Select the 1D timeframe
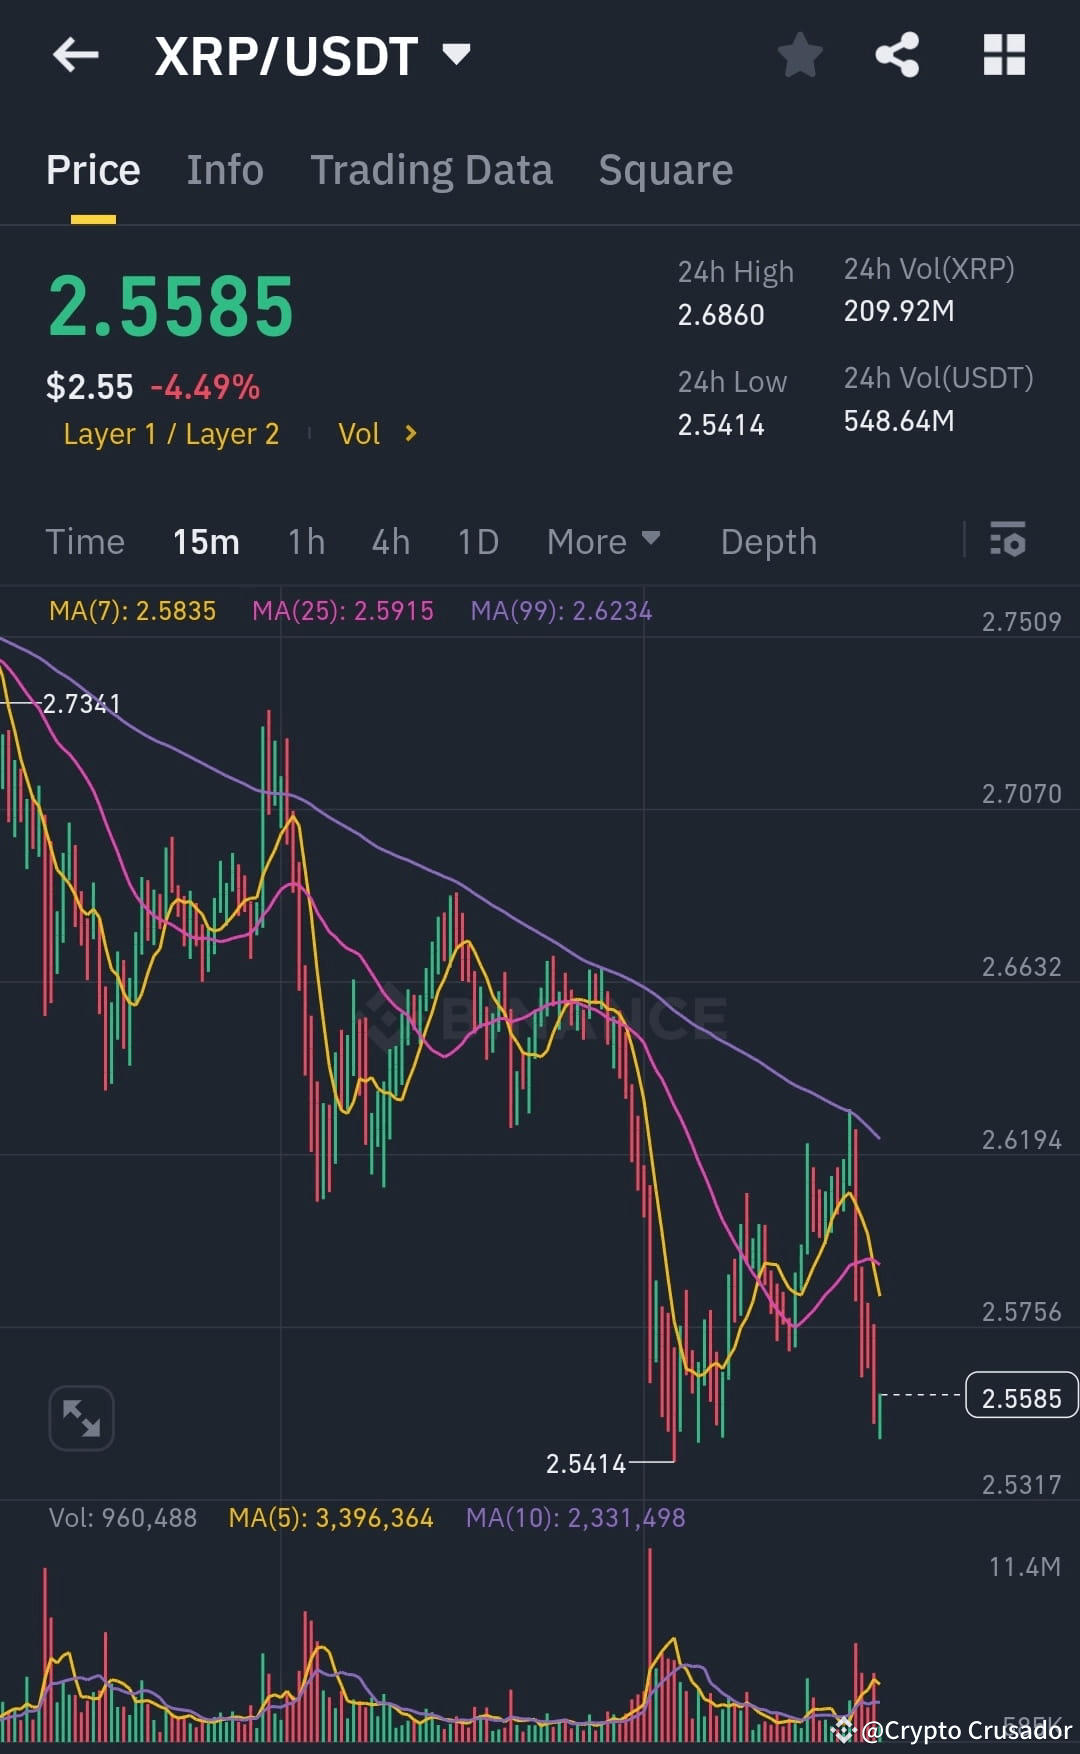The image size is (1080, 1754). pos(477,541)
